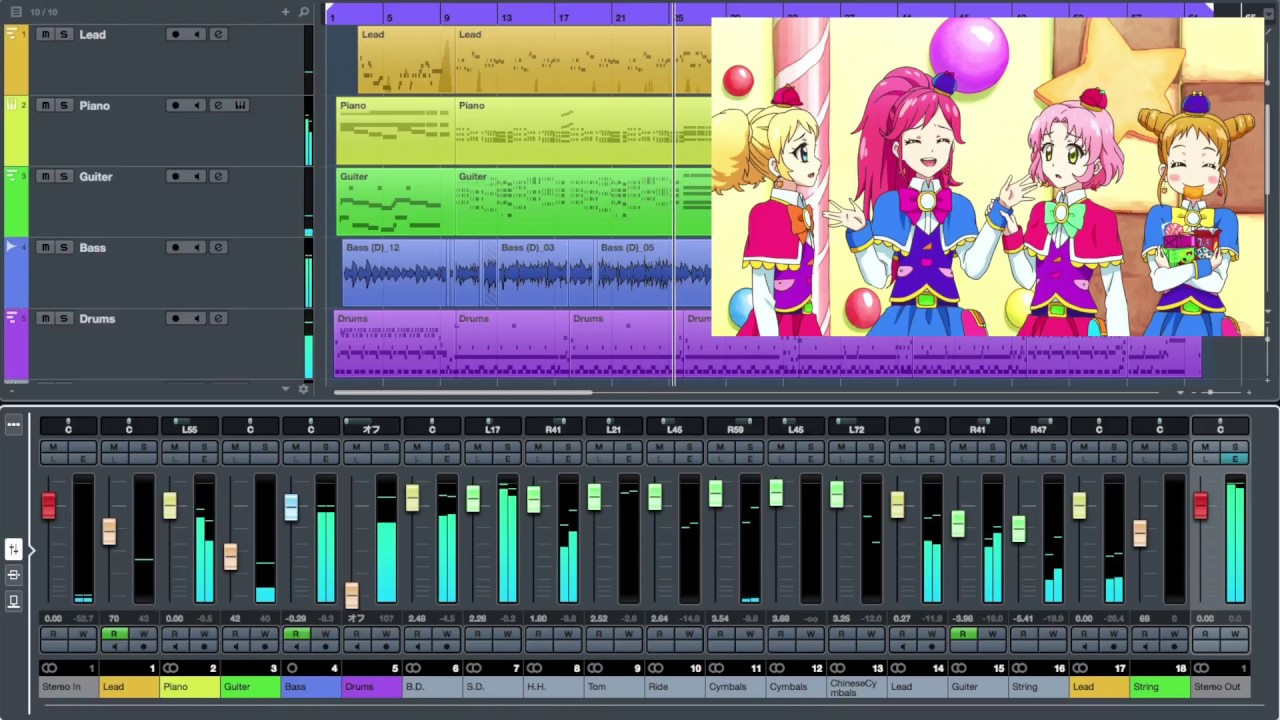Click the Stereo In red fader
Viewport: 1280px width, 720px height.
[x=49, y=505]
